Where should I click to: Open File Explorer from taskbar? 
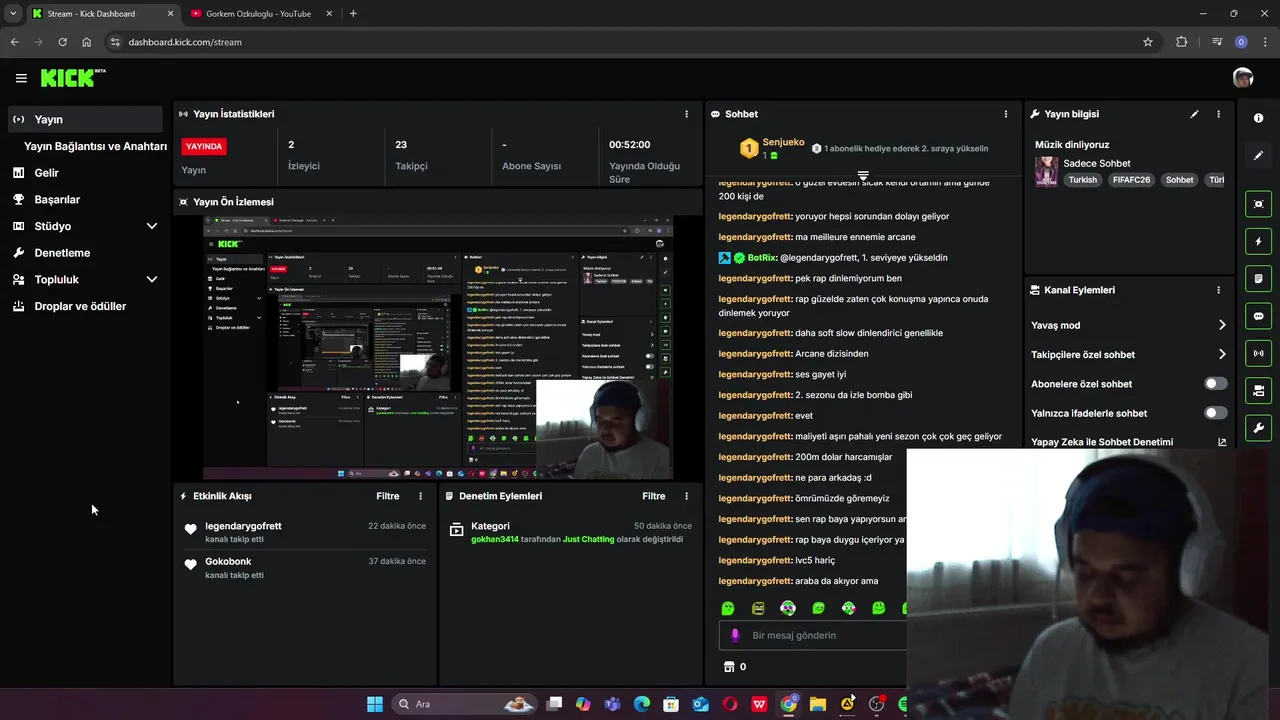pos(817,704)
